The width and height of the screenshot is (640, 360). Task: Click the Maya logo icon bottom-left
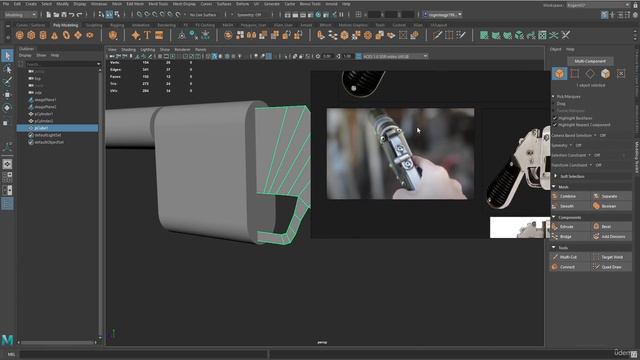pyautogui.click(x=7, y=340)
